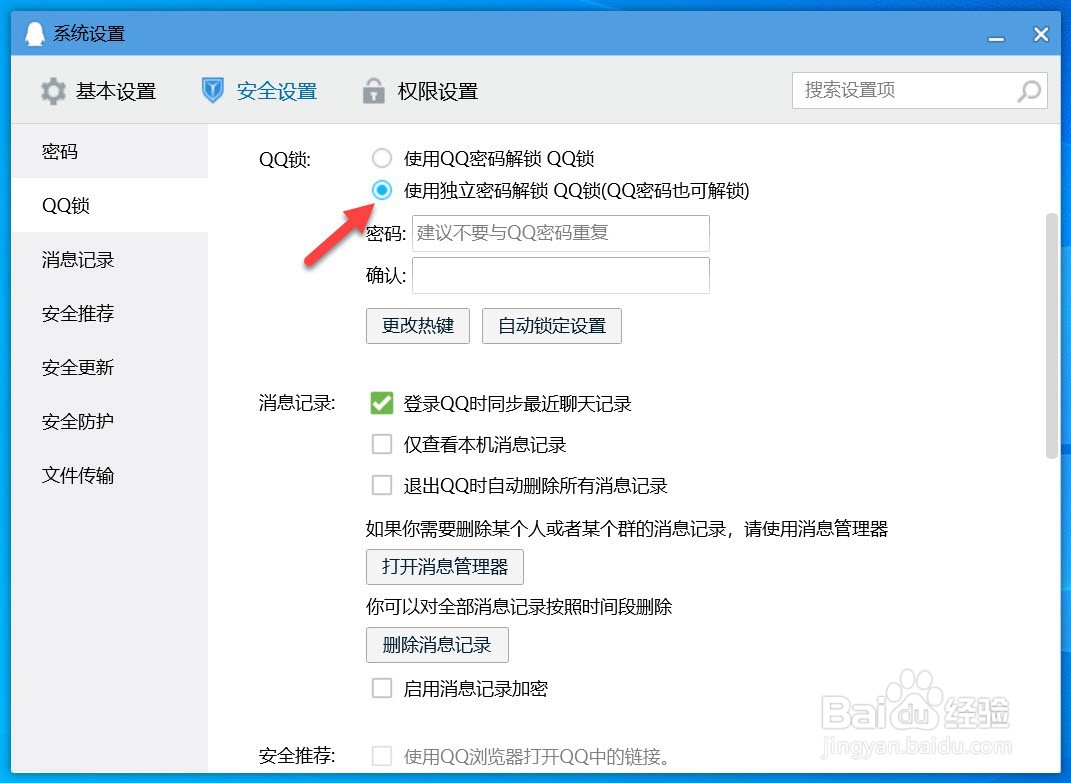This screenshot has width=1071, height=783.
Task: Open the 消息记录 sidebar section
Action: [x=77, y=260]
